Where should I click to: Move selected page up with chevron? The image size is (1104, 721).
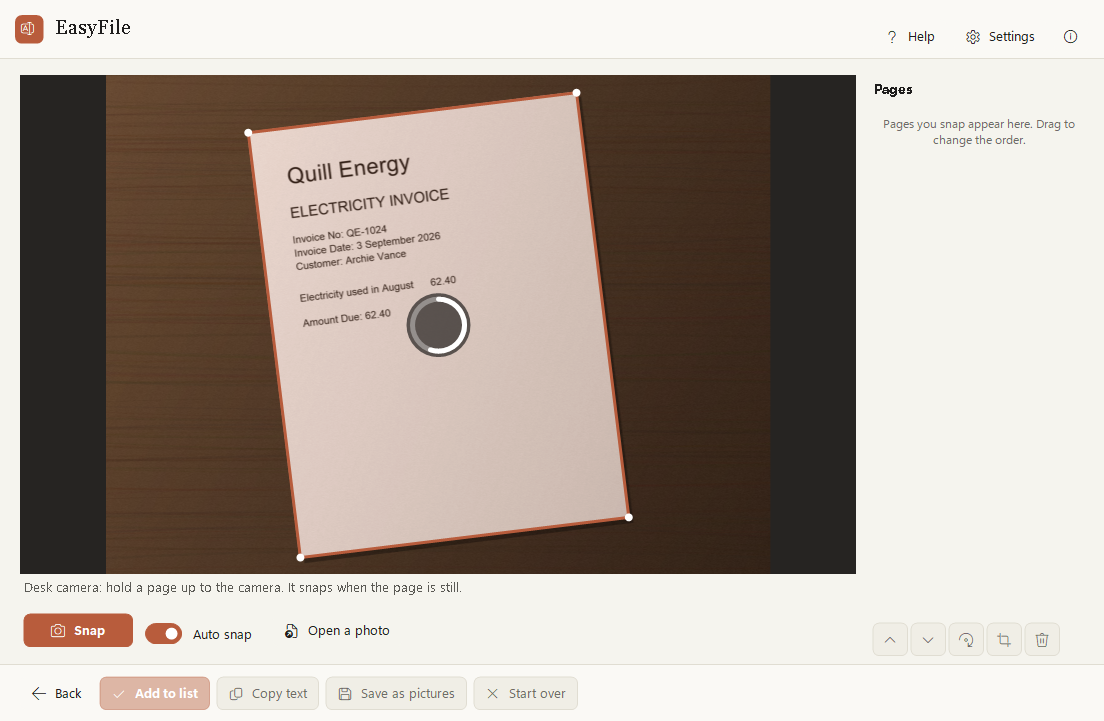pyautogui.click(x=890, y=639)
